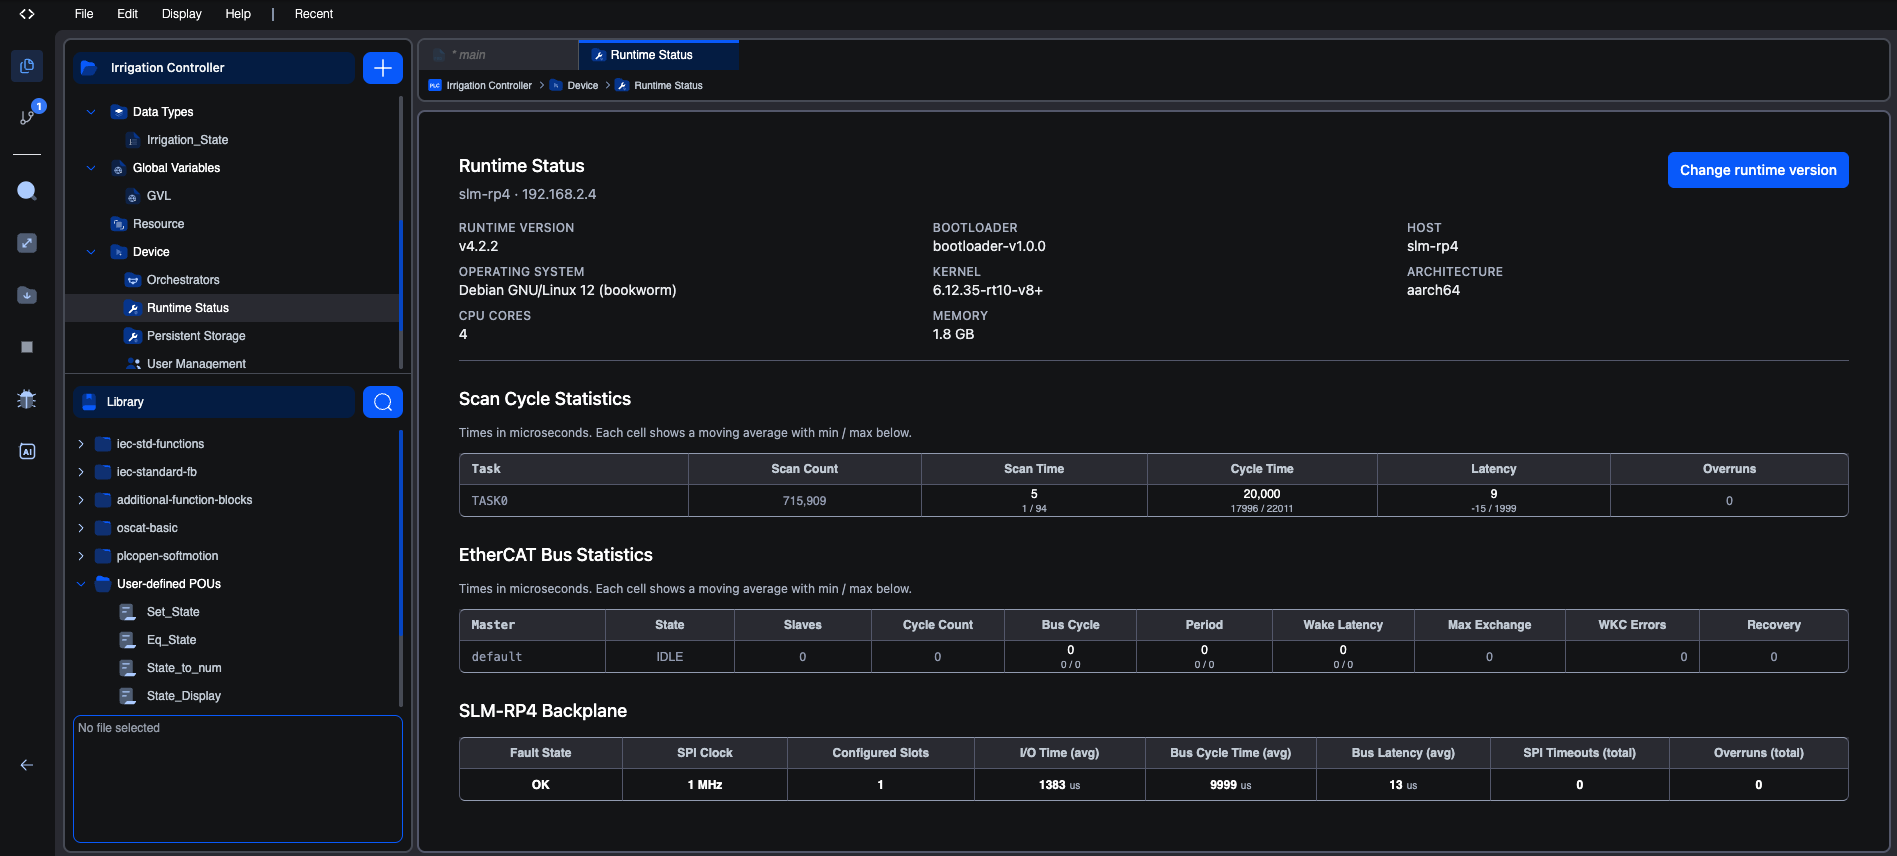Image resolution: width=1897 pixels, height=856 pixels.
Task: Switch to the Runtime Status tab
Action: point(658,55)
